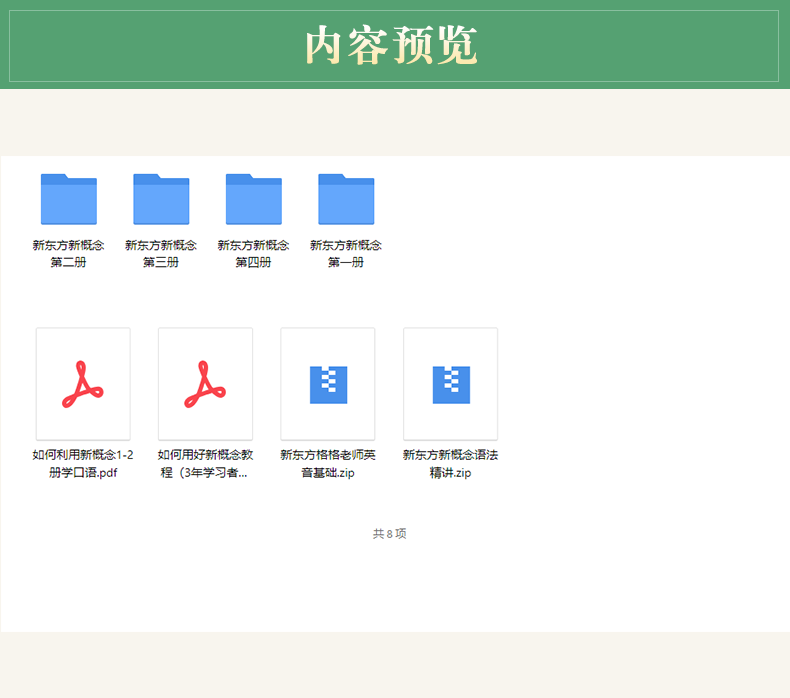This screenshot has height=698, width=790.
Task: Click file name 如何利用新概念1-2册学口语.pdf
Action: click(x=83, y=464)
